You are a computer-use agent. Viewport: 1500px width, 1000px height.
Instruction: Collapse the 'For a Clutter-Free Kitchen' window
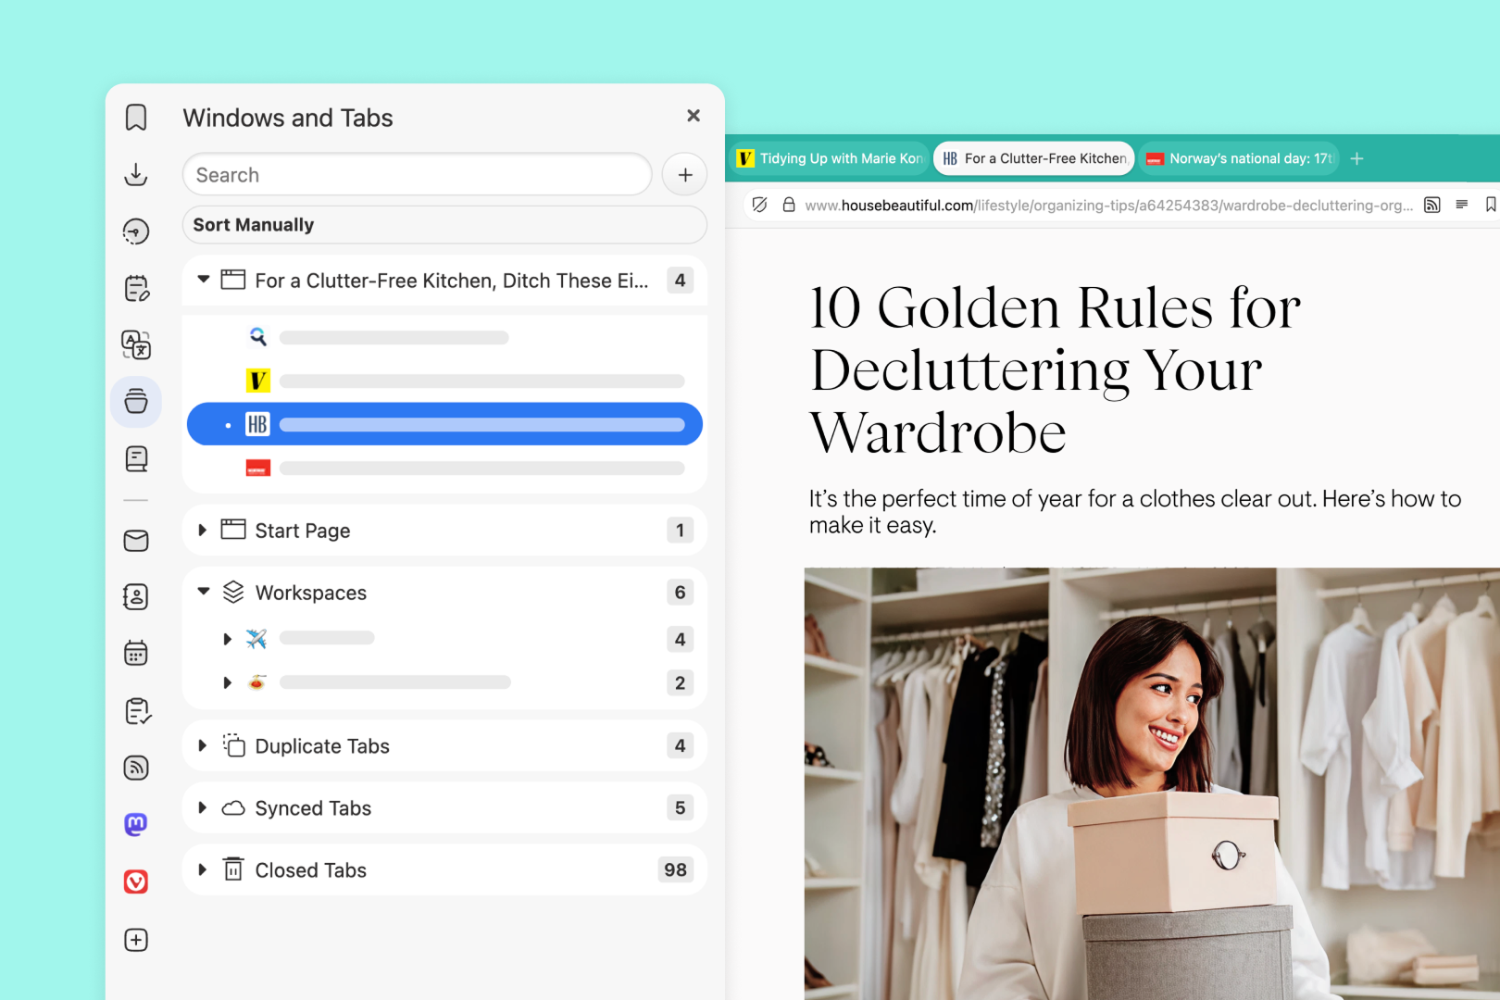[203, 280]
